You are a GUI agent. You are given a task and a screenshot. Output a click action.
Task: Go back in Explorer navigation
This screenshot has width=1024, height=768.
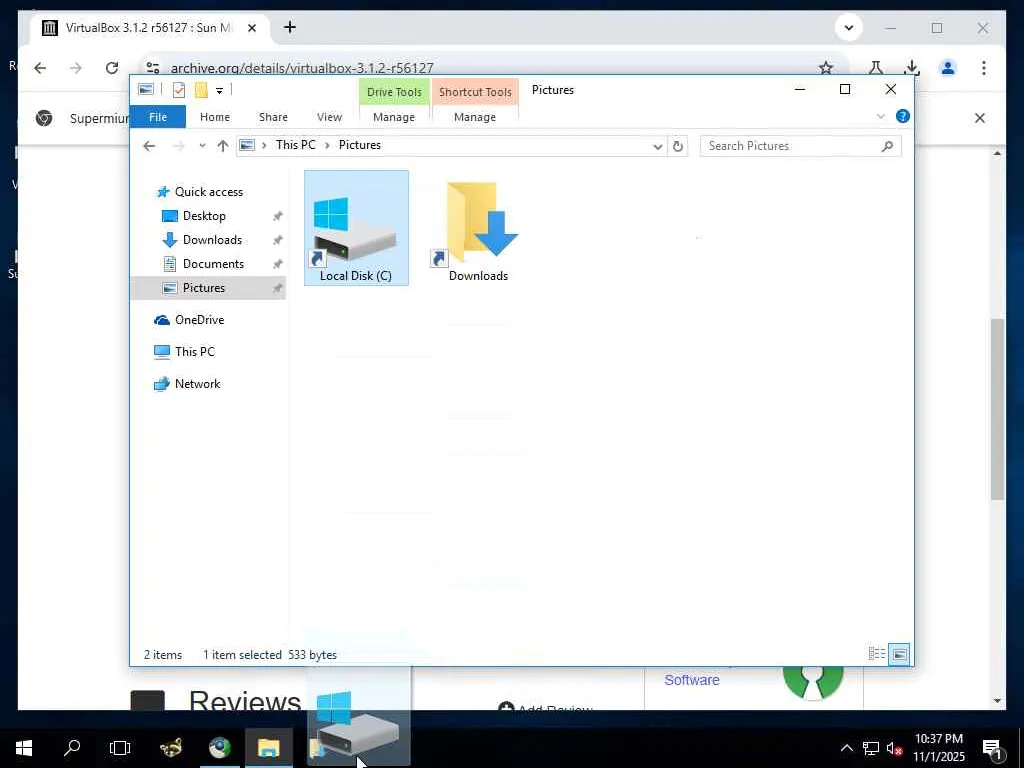coord(150,146)
